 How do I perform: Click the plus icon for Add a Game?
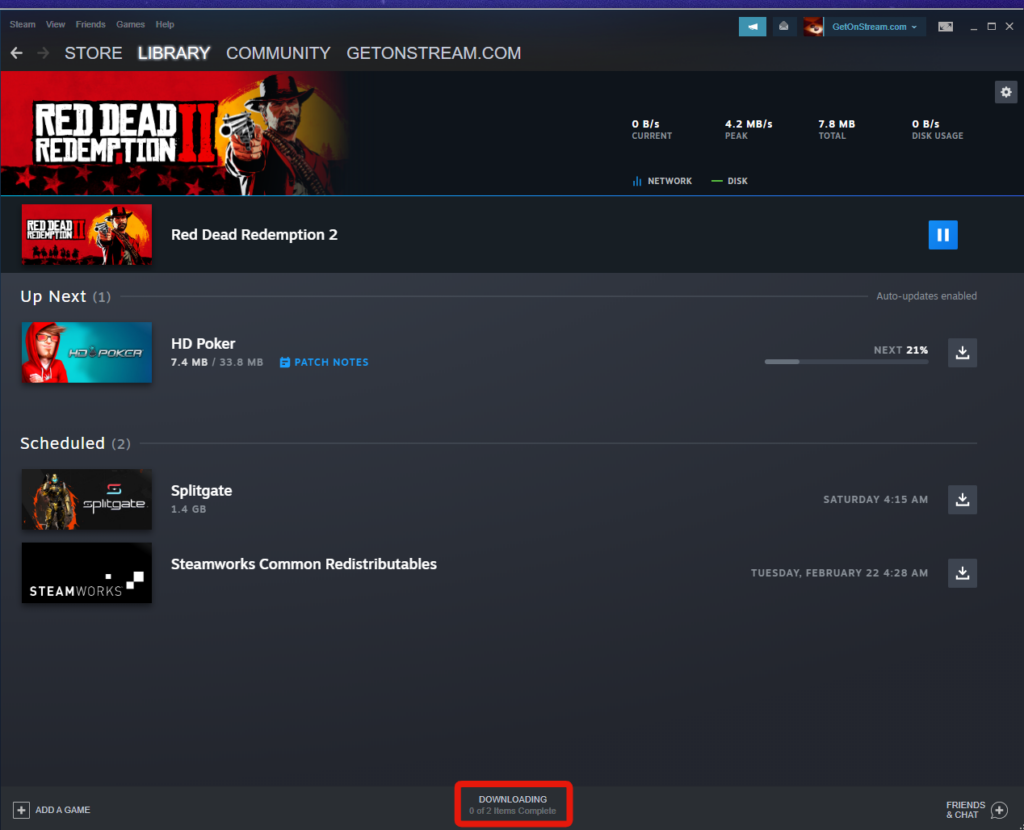(21, 810)
